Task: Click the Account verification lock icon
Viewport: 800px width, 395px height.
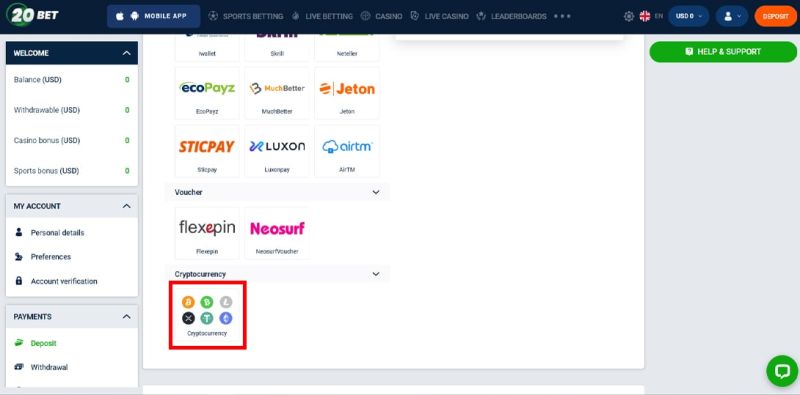Action: [x=19, y=281]
